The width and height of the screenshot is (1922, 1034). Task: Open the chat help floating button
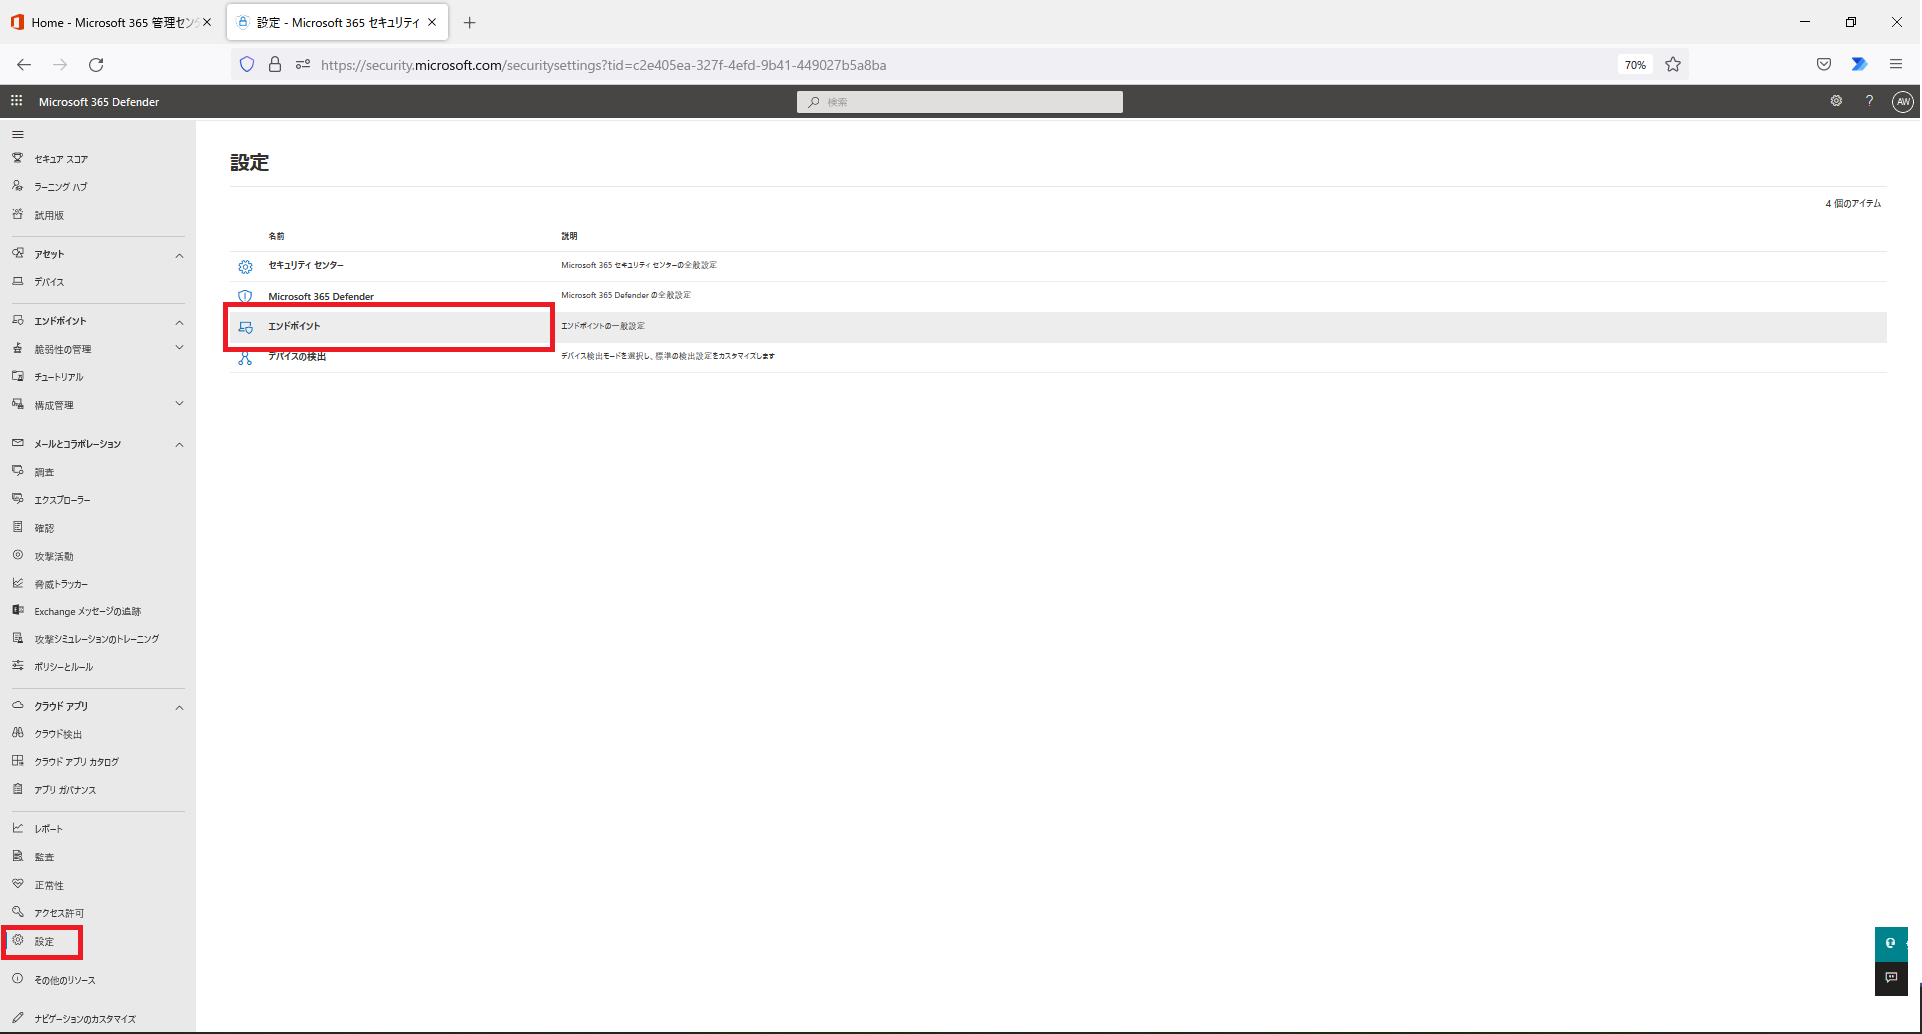[1891, 943]
